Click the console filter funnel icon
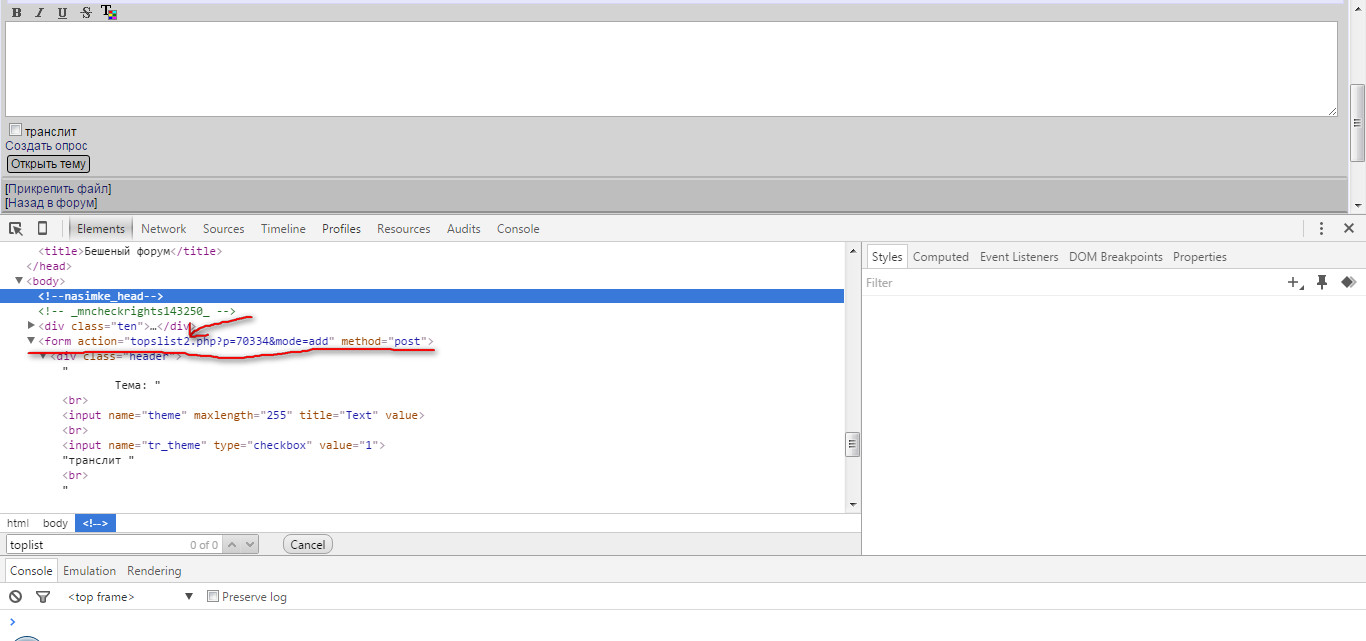 (x=43, y=597)
